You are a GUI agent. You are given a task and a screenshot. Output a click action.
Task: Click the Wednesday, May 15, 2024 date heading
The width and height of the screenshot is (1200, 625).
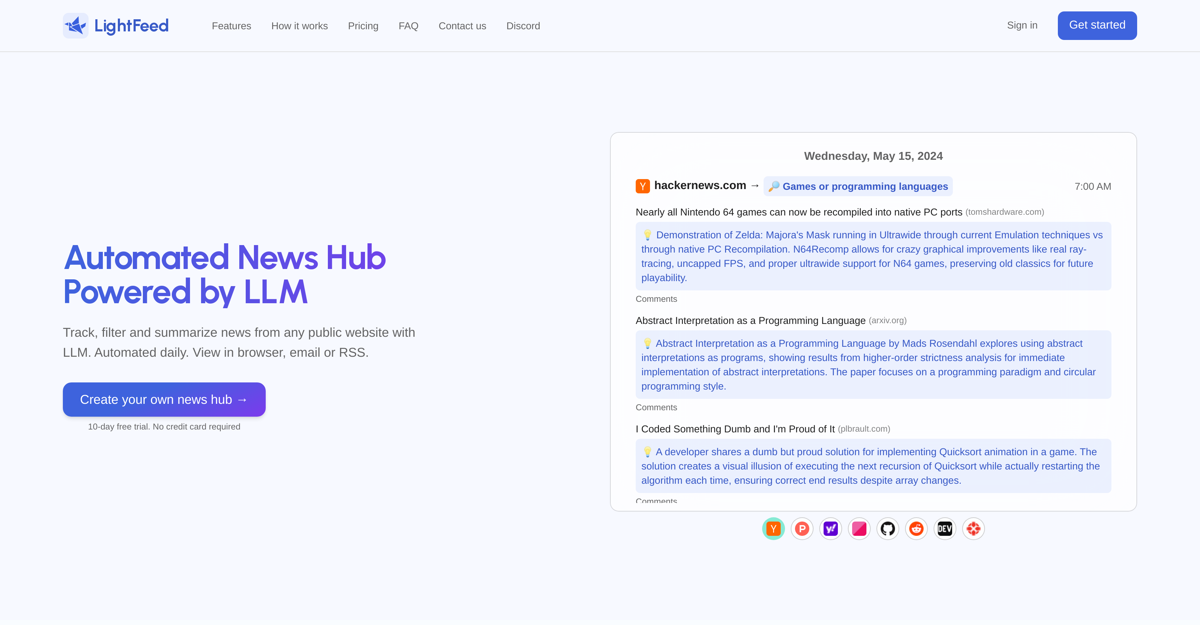tap(873, 156)
